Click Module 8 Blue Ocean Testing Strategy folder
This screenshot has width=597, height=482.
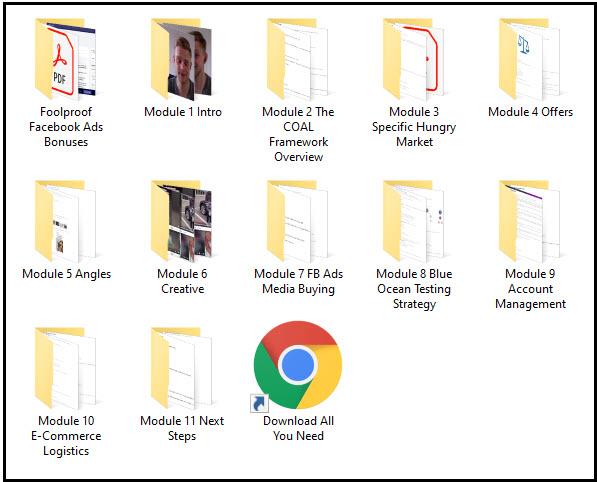414,221
